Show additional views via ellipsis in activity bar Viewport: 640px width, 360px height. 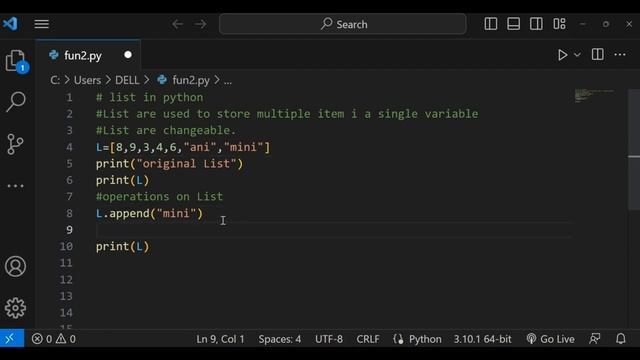point(16,186)
